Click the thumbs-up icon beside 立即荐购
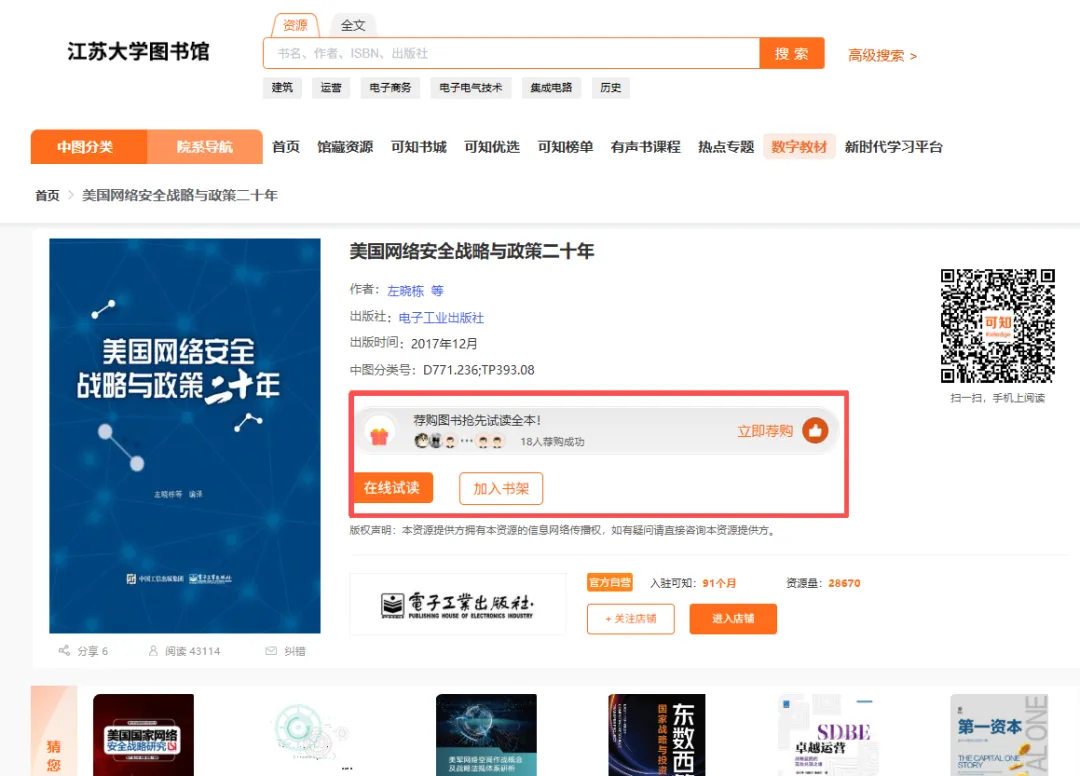This screenshot has height=776, width=1080. point(815,430)
